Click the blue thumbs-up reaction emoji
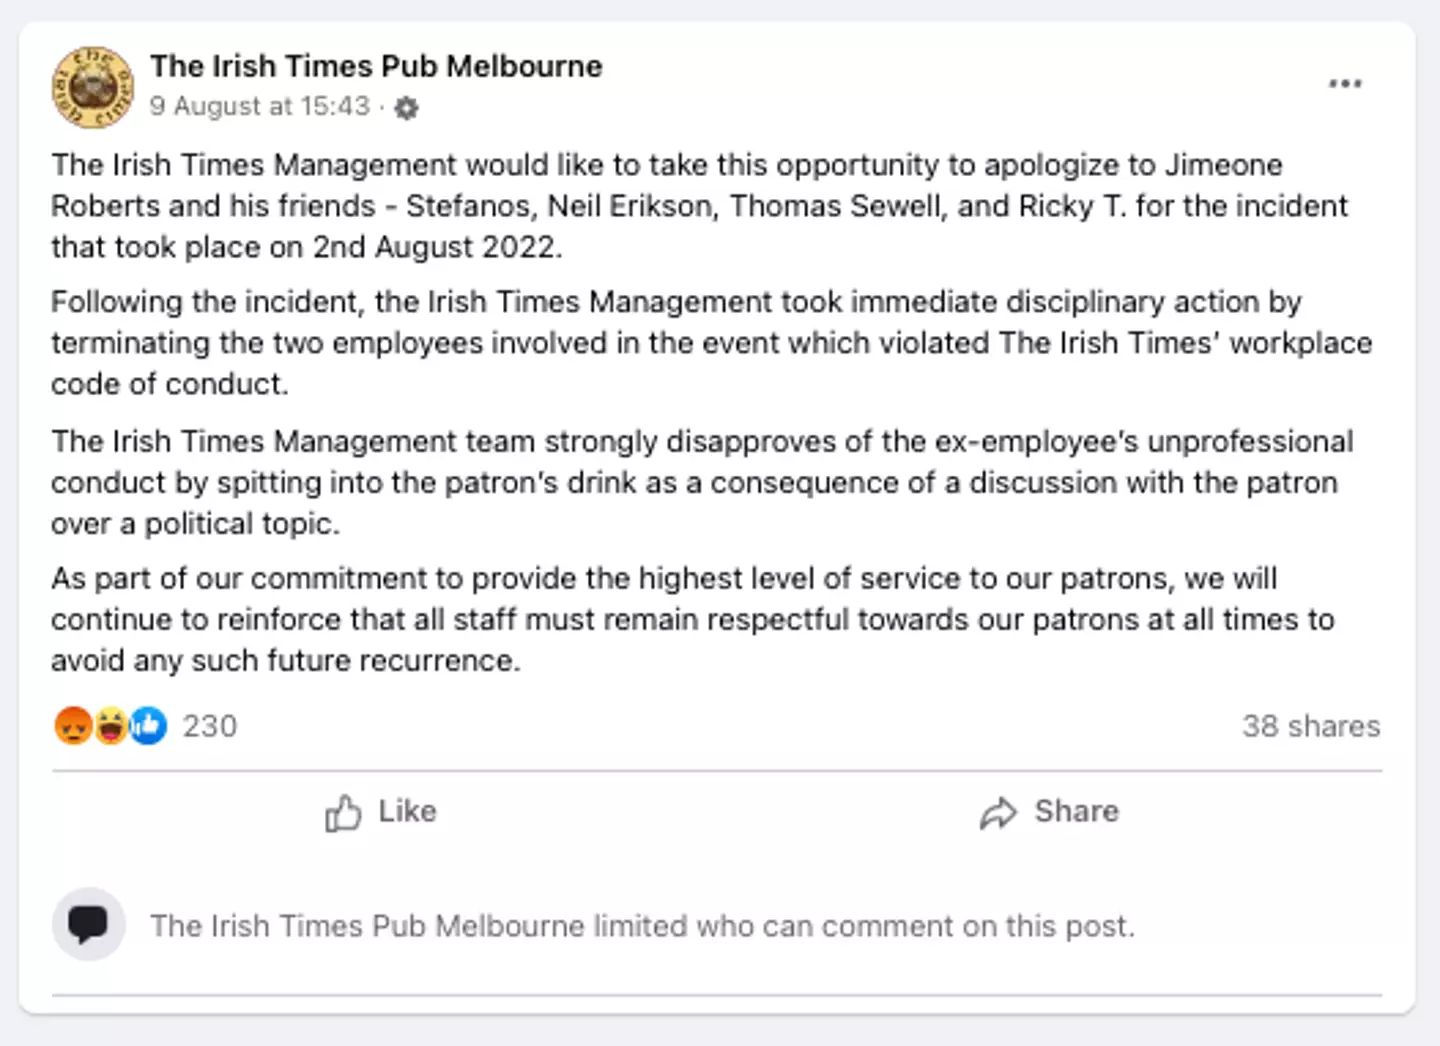 [149, 726]
